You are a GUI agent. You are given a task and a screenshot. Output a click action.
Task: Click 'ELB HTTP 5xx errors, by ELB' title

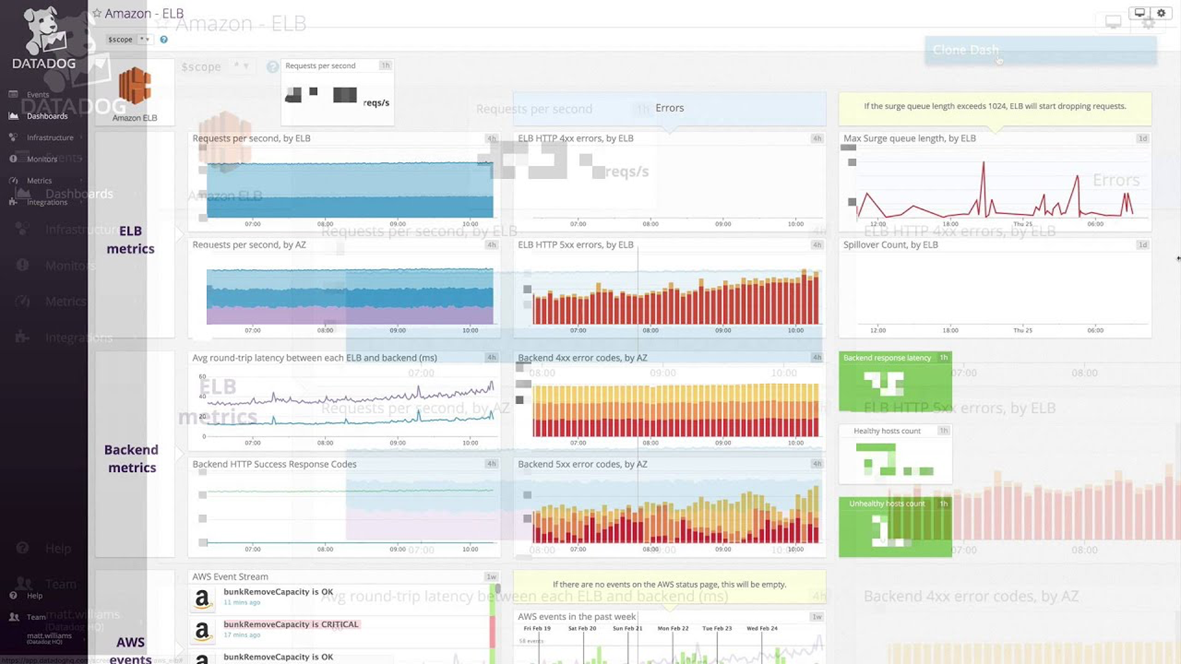575,245
